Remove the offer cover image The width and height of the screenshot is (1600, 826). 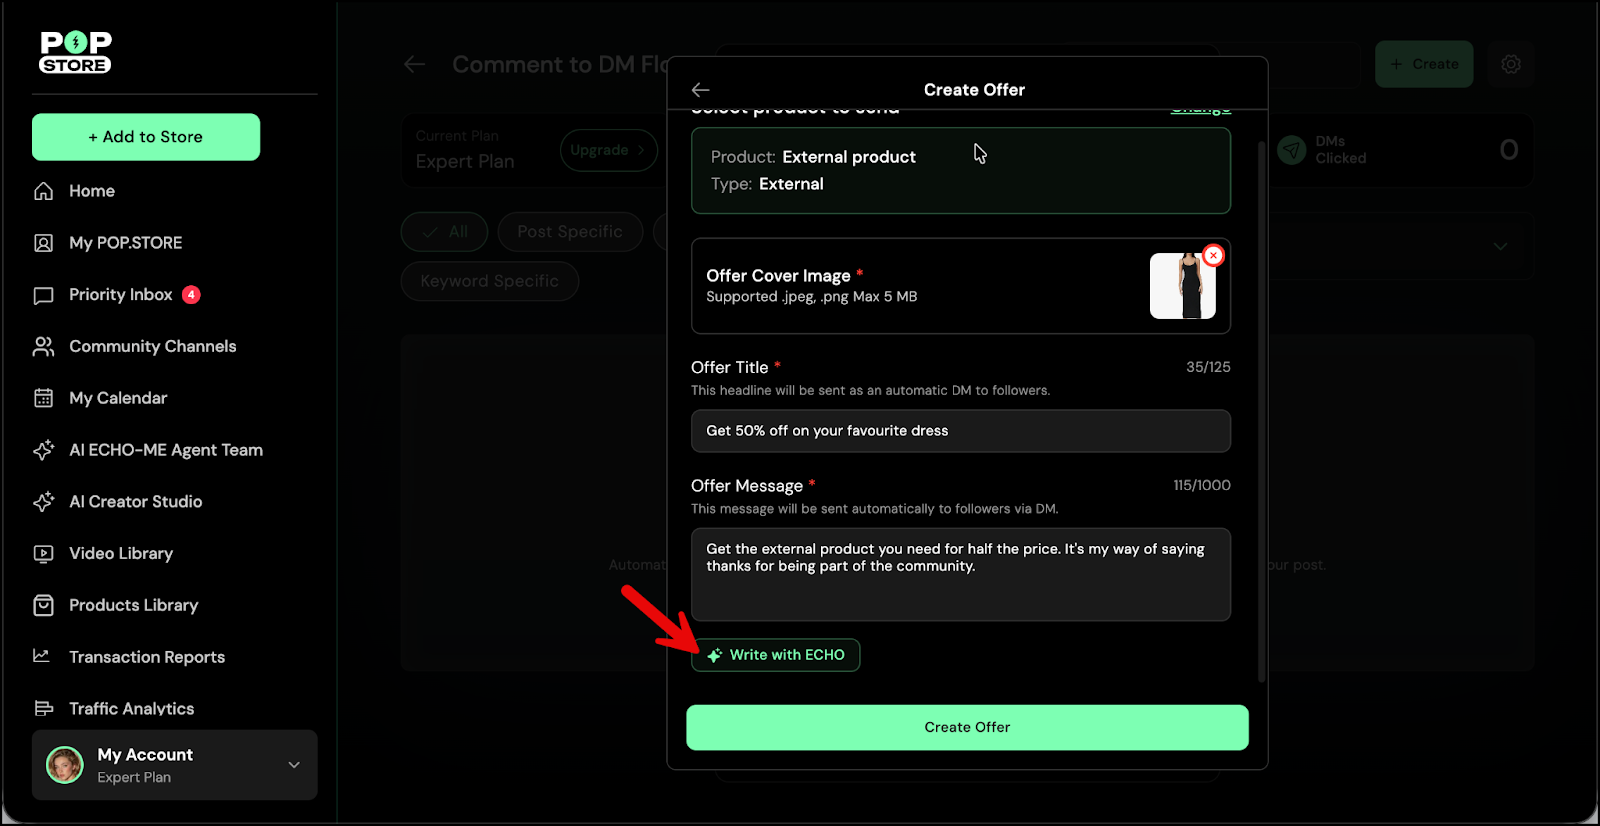(1213, 256)
